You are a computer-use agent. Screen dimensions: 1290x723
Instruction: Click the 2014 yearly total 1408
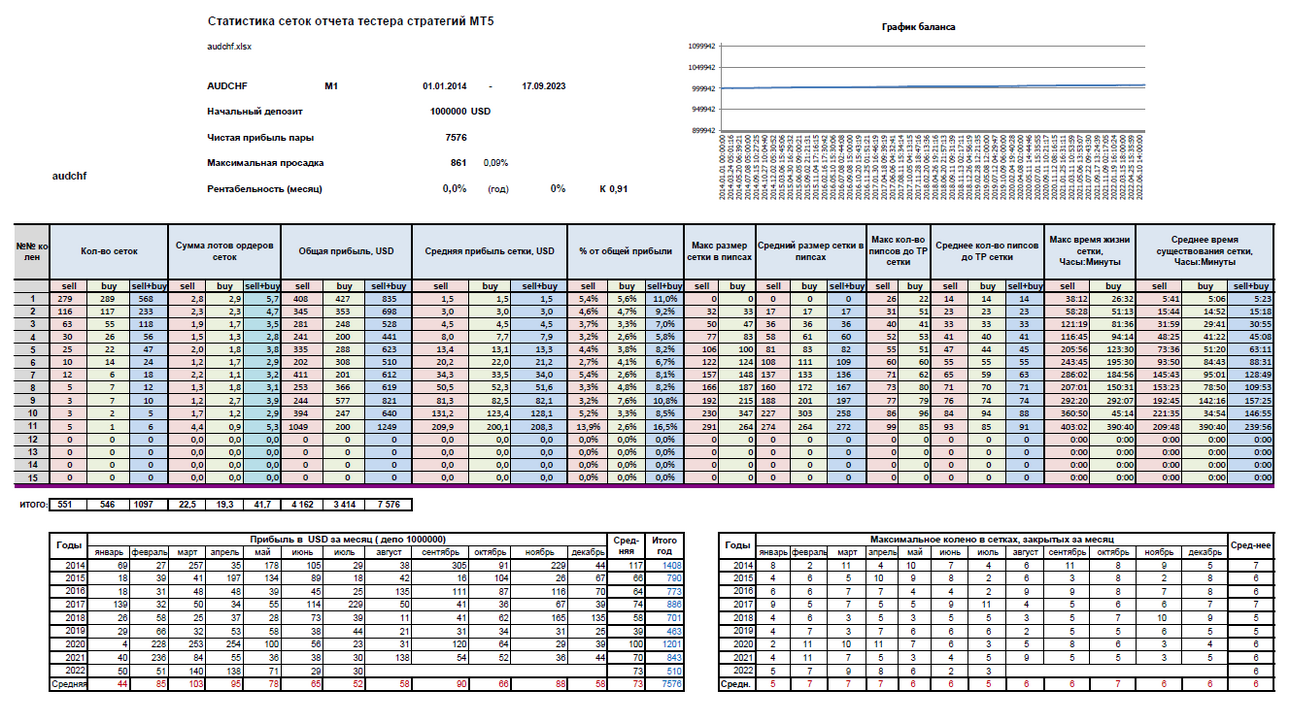coord(663,566)
